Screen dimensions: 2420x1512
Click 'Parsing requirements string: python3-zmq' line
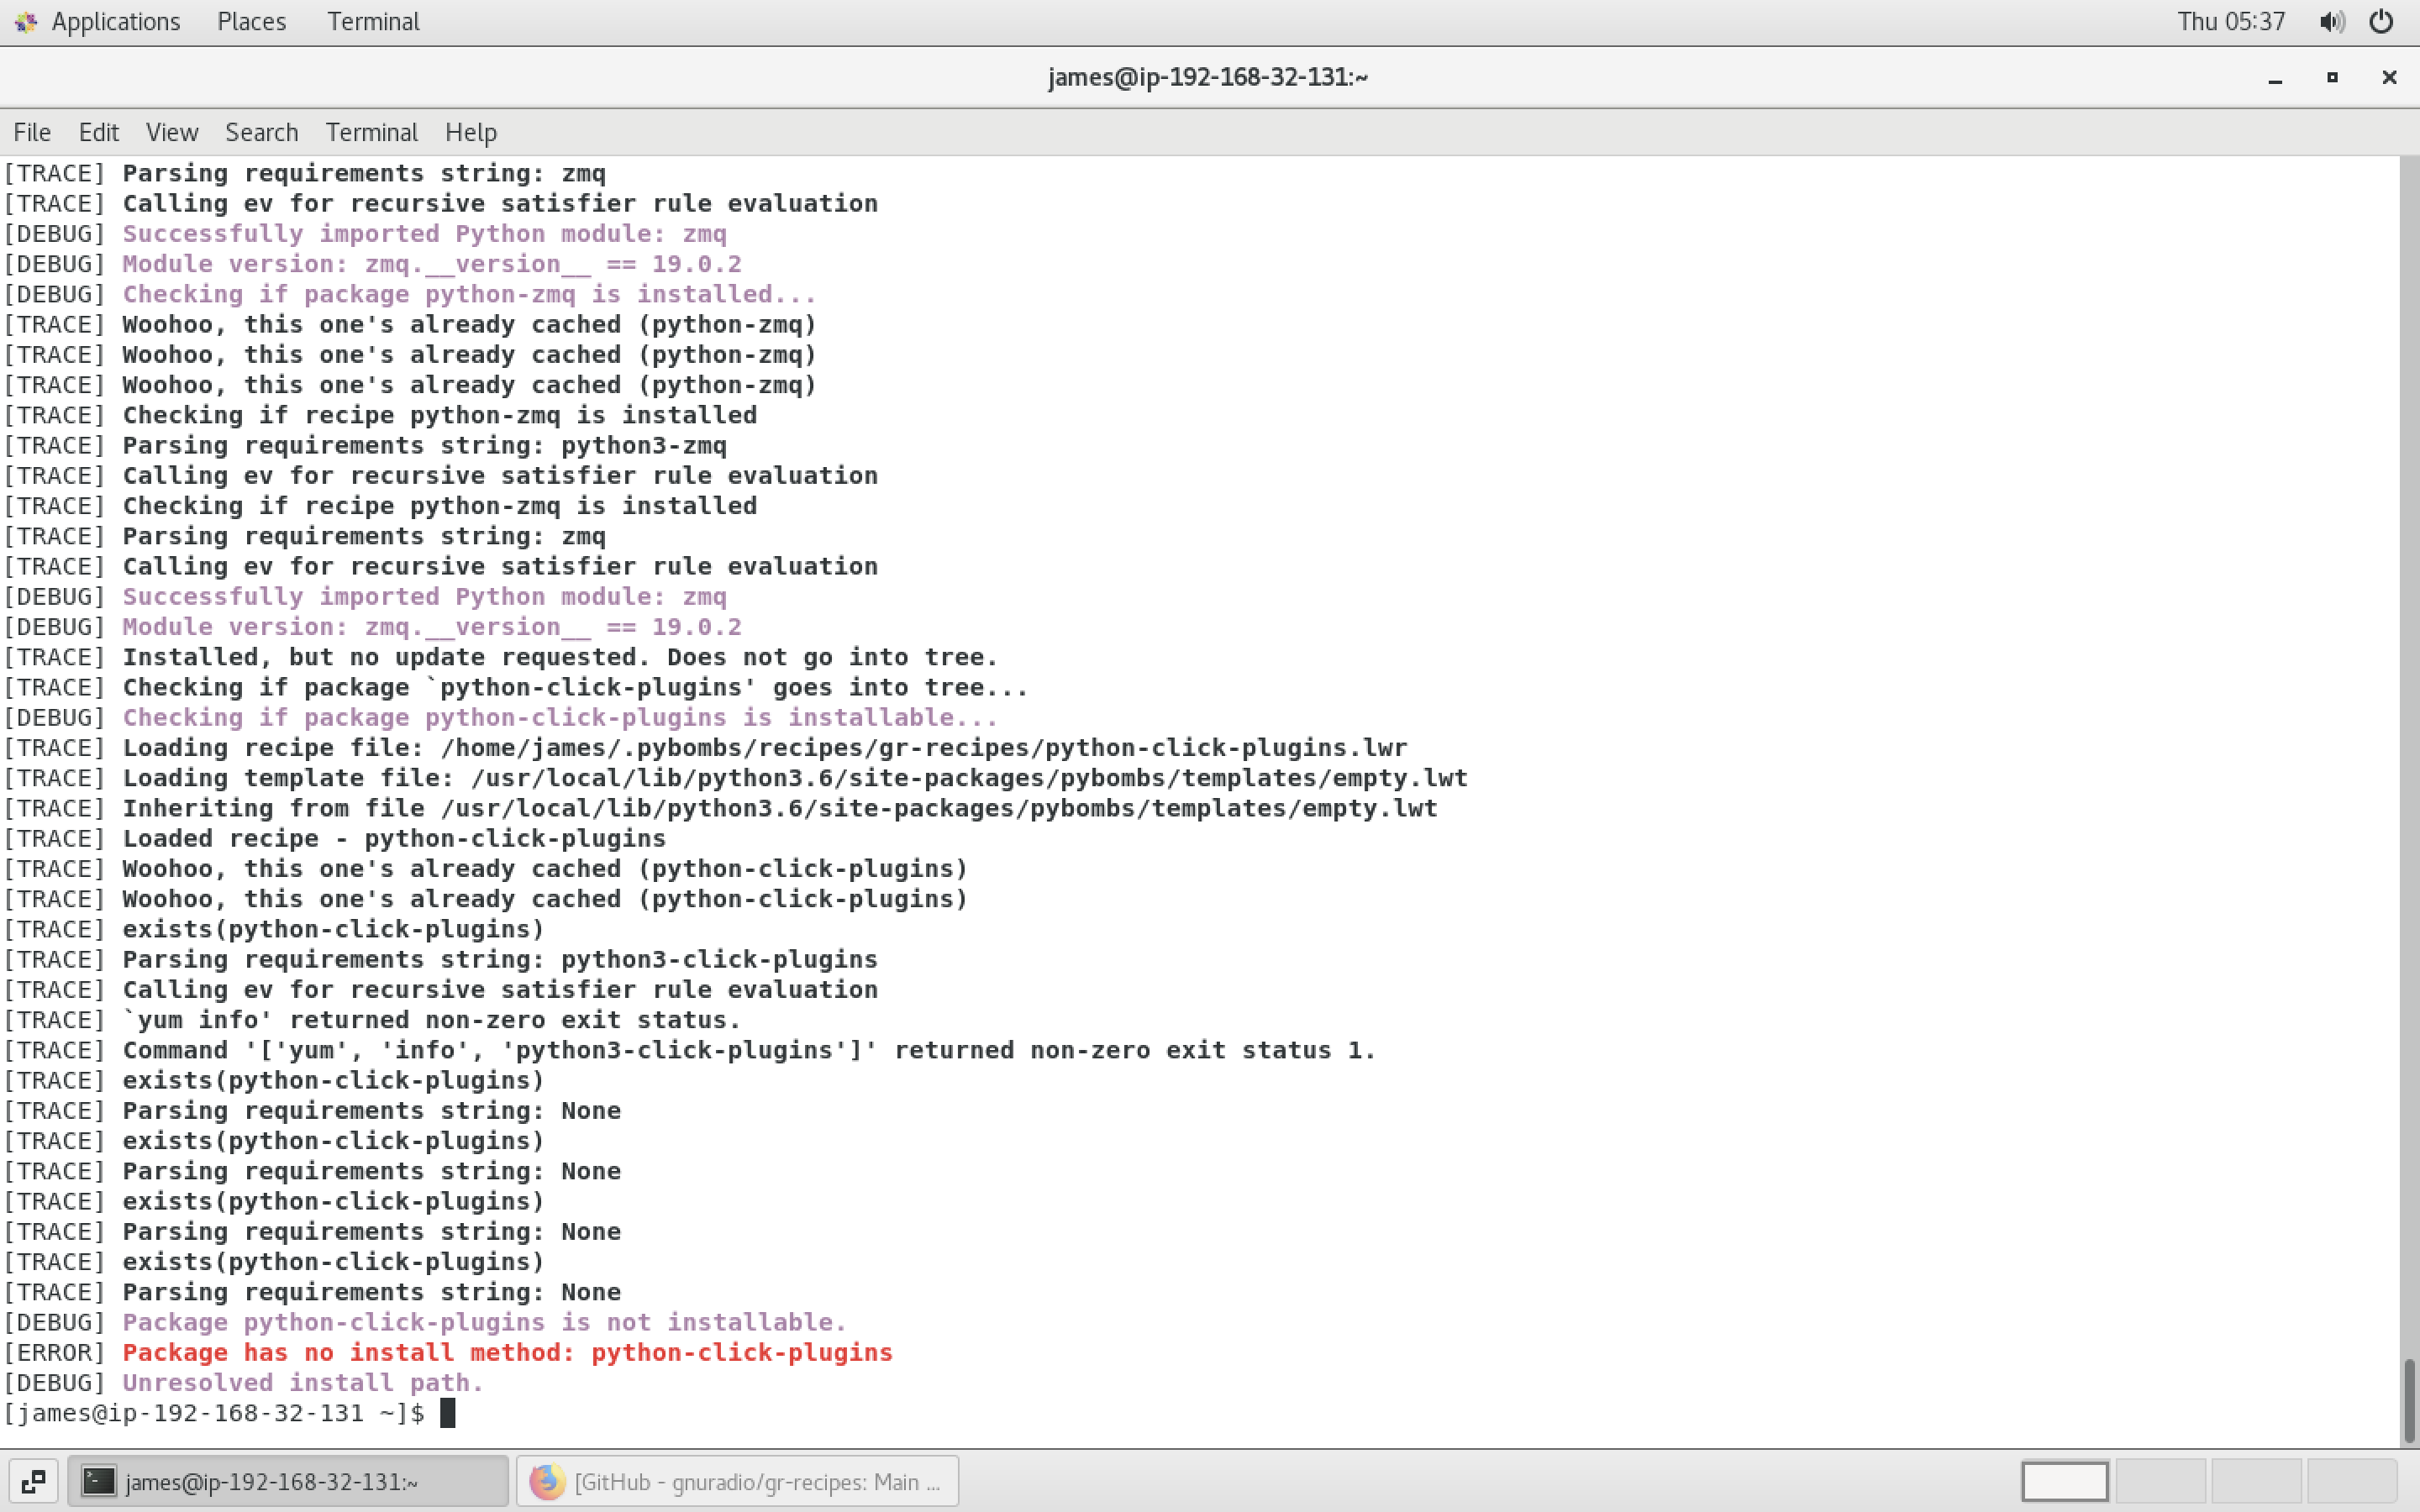click(x=365, y=445)
